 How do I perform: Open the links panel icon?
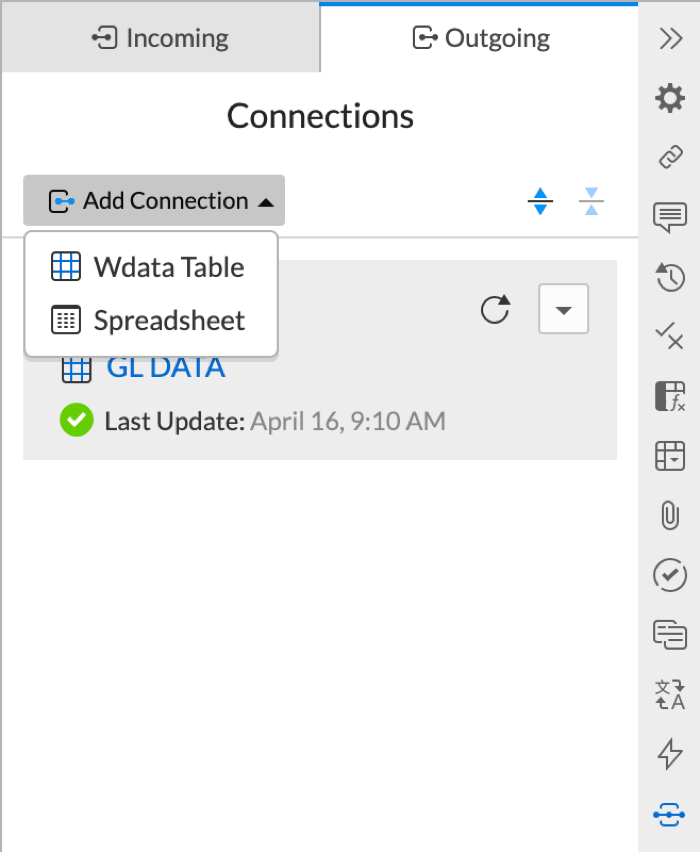[669, 157]
